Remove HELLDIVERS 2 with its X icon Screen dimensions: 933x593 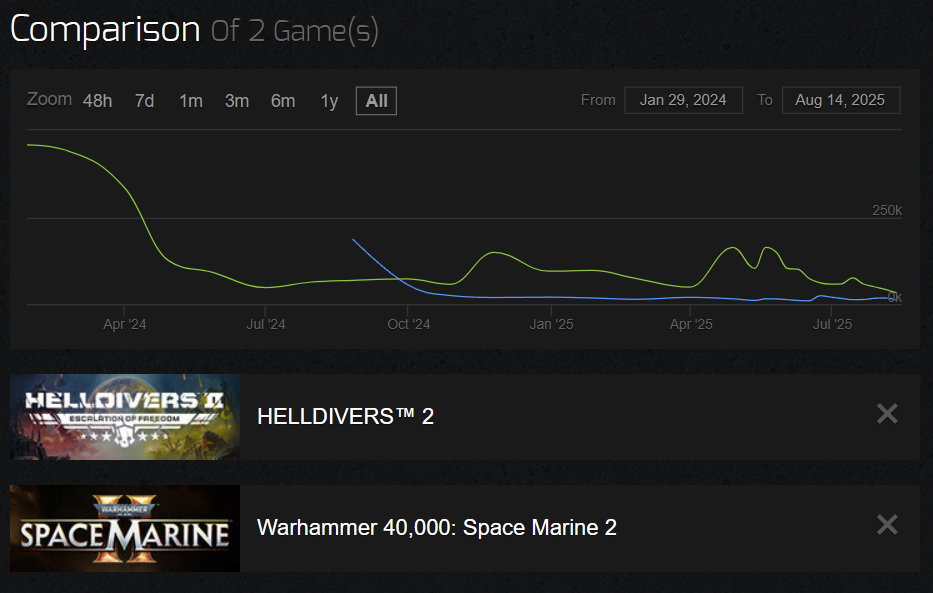[x=887, y=413]
